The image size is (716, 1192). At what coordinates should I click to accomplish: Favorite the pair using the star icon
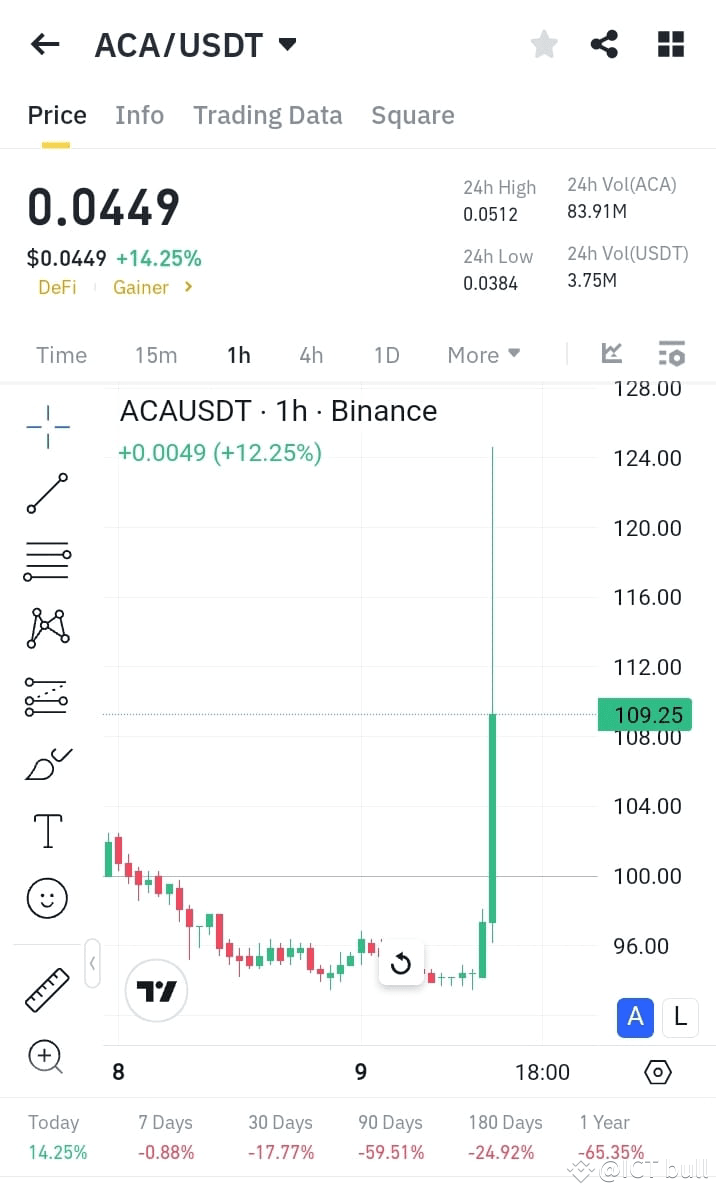coord(544,44)
